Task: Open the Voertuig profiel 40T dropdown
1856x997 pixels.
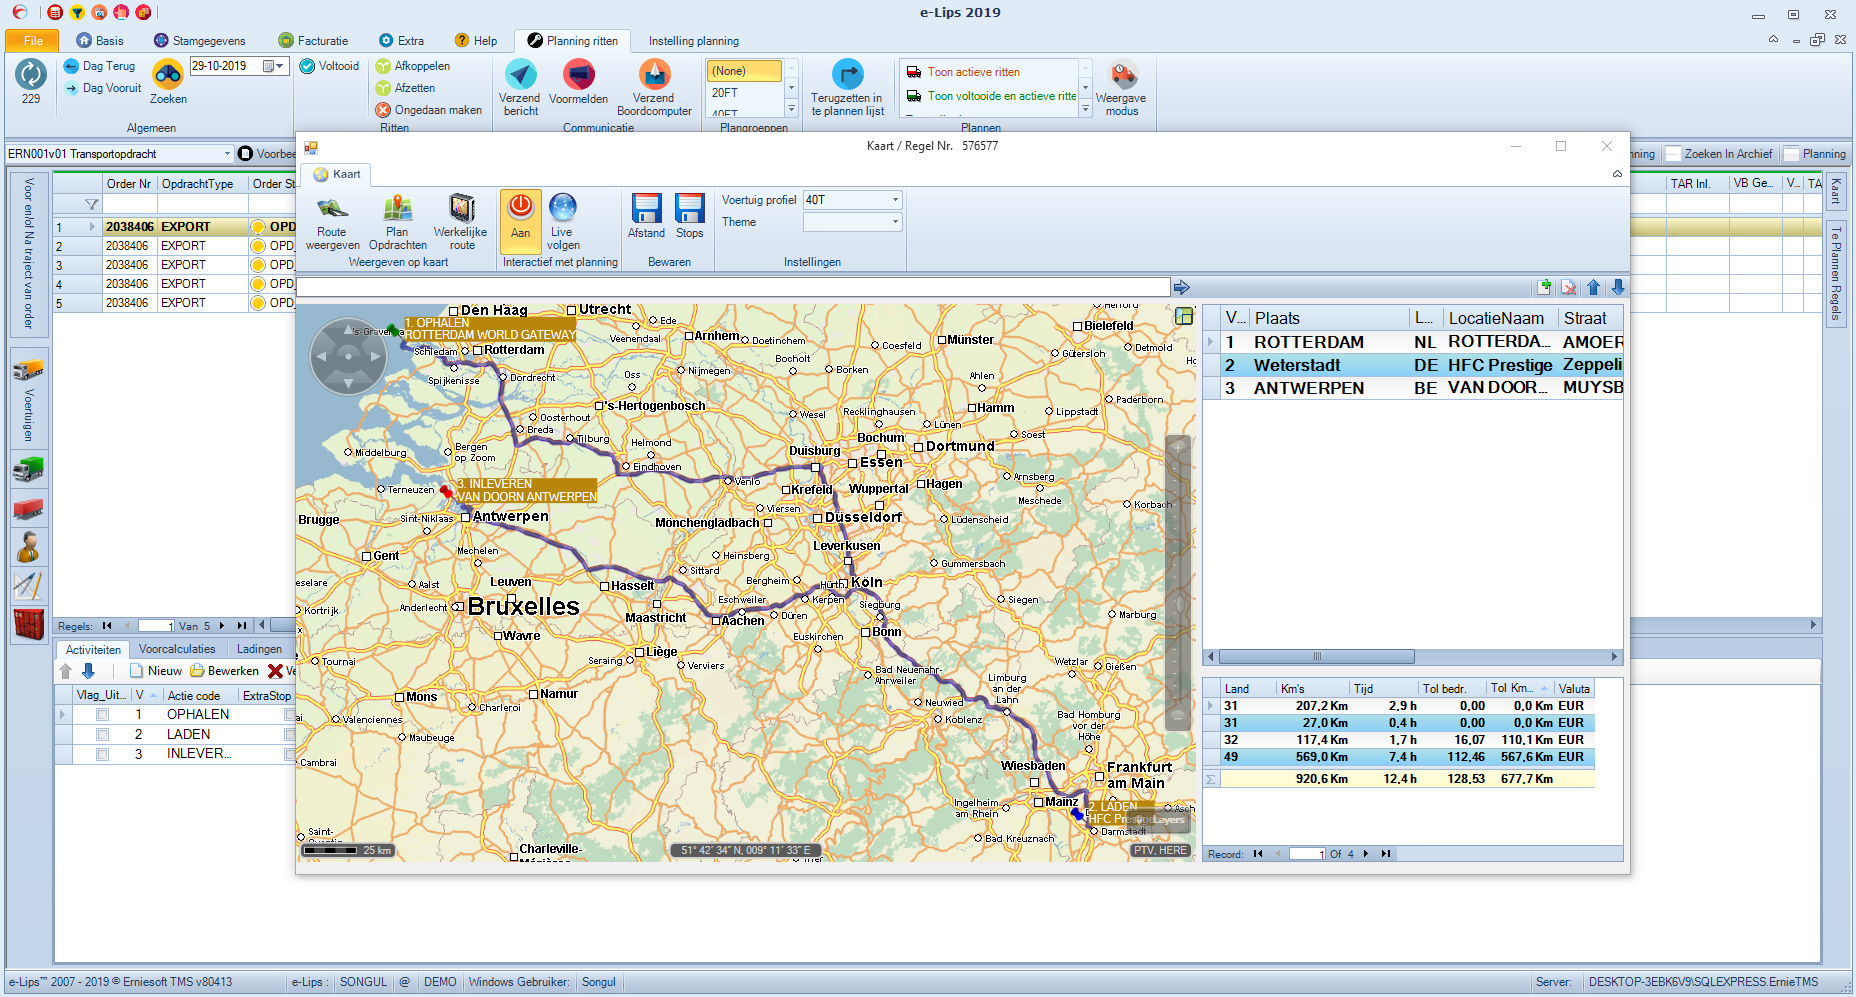Action: pos(895,200)
